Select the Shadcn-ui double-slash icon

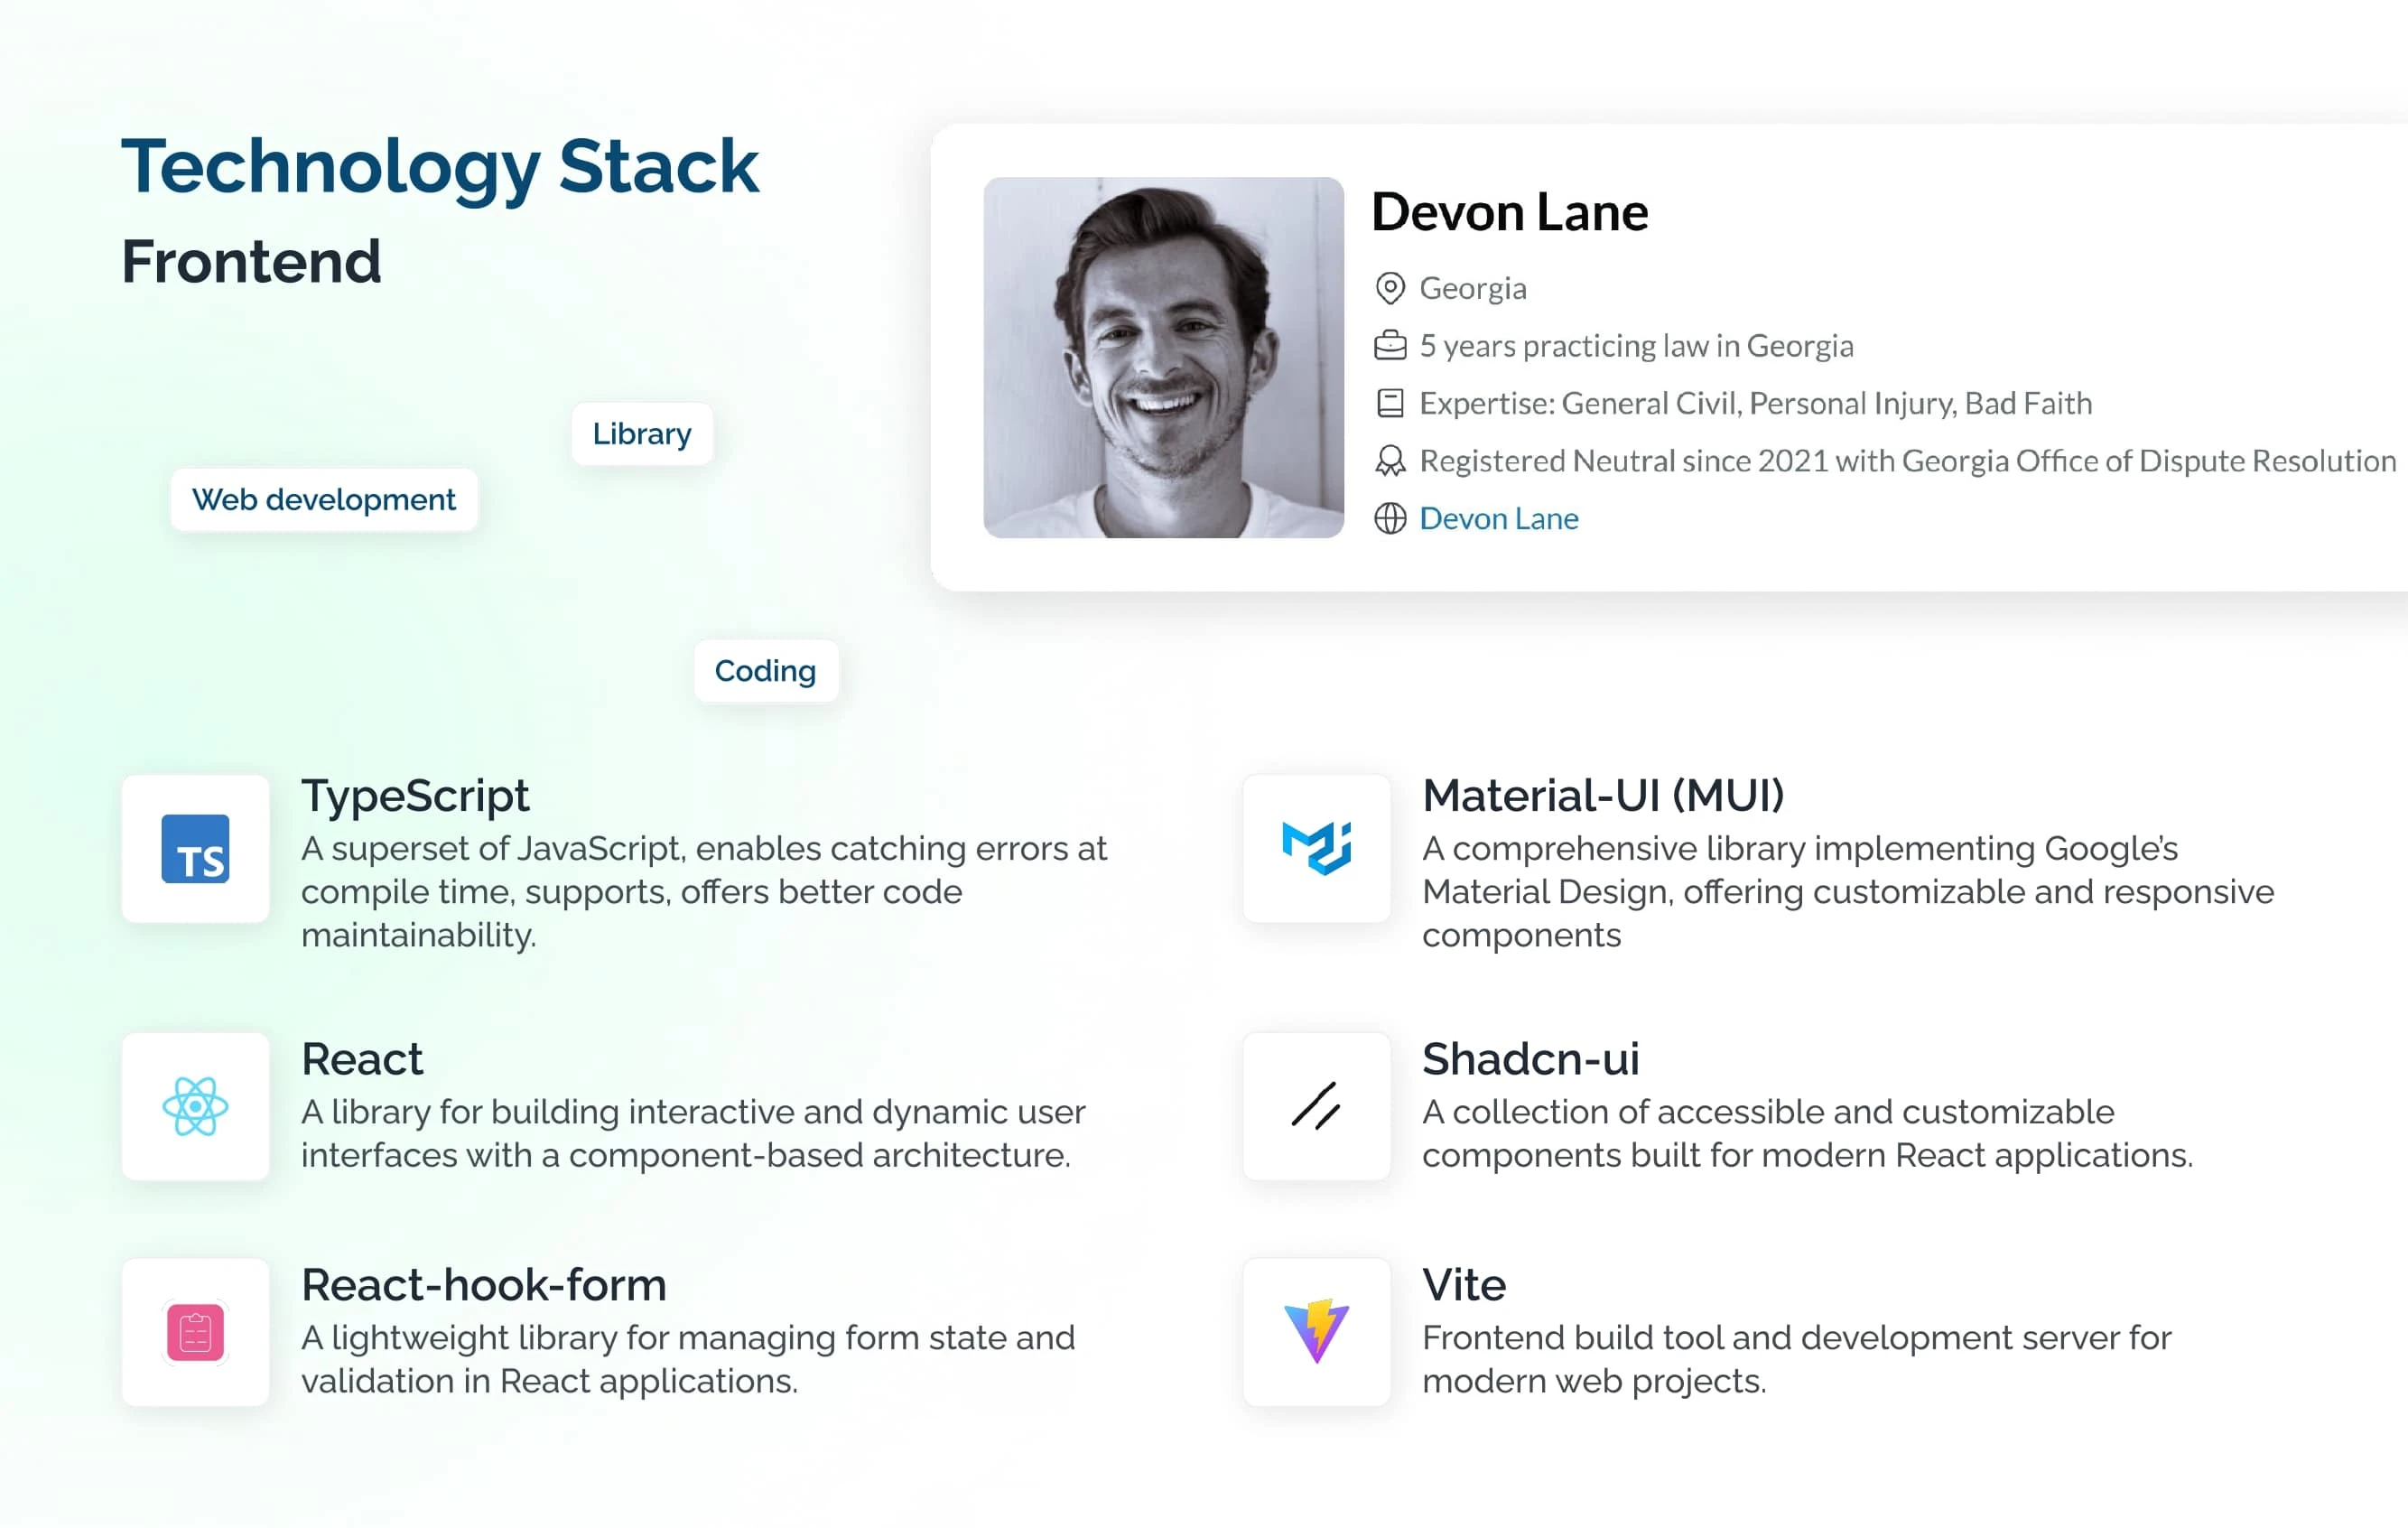click(x=1316, y=1106)
